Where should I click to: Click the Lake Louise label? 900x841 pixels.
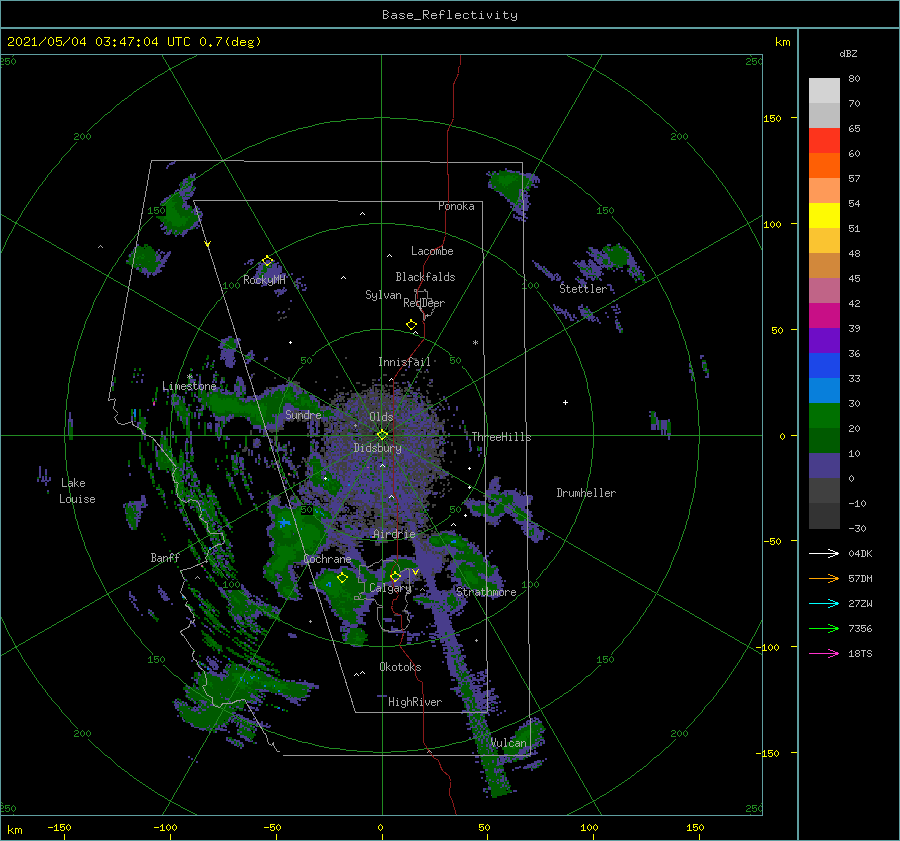[x=77, y=491]
